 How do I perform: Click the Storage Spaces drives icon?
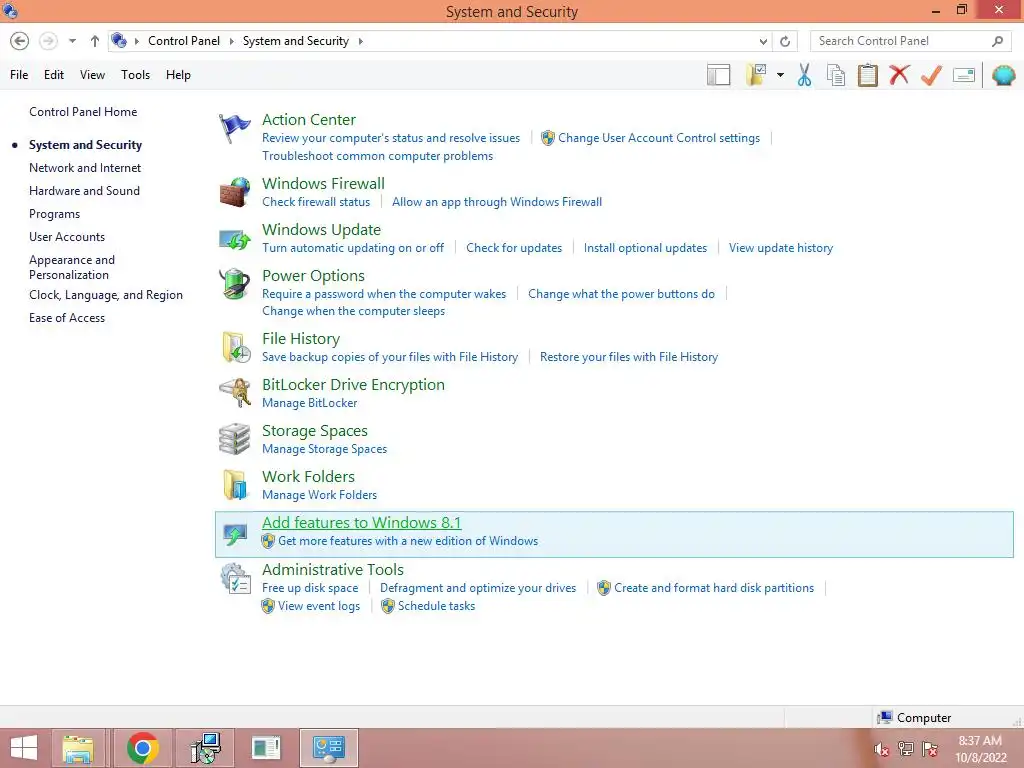pos(234,439)
